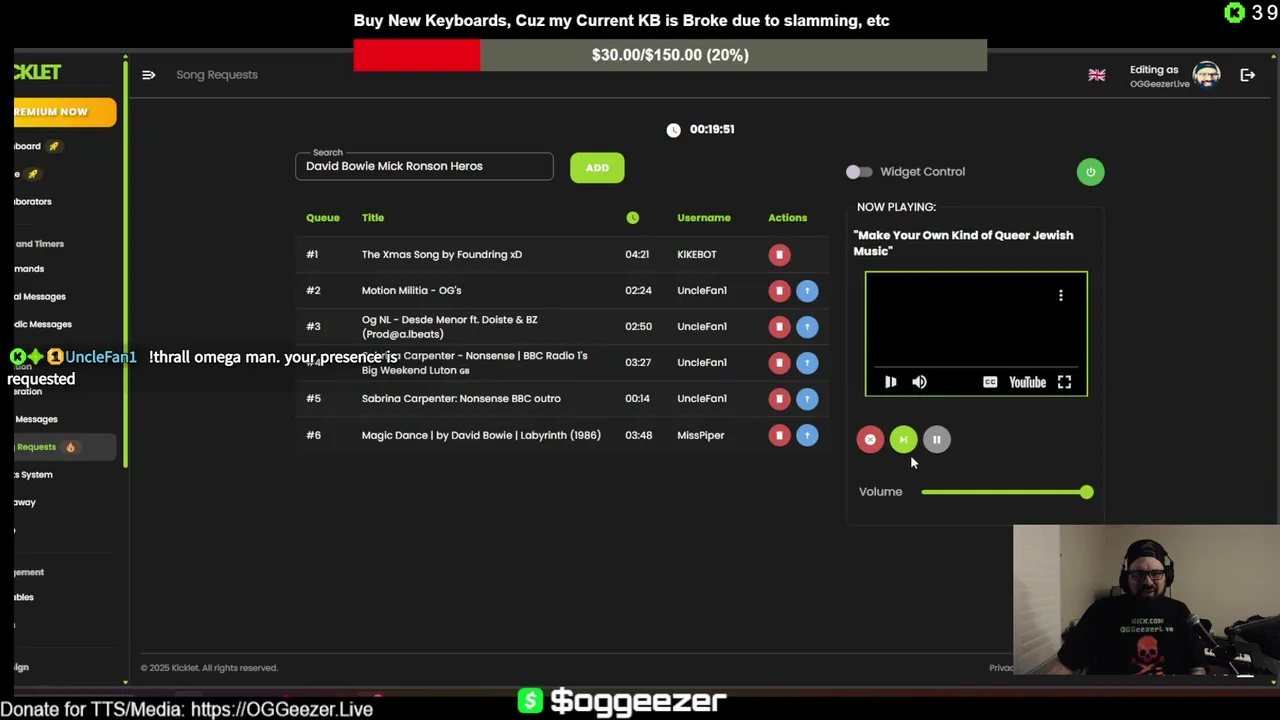This screenshot has width=1280, height=720.
Task: Click the logout icon in the header
Action: point(1247,75)
